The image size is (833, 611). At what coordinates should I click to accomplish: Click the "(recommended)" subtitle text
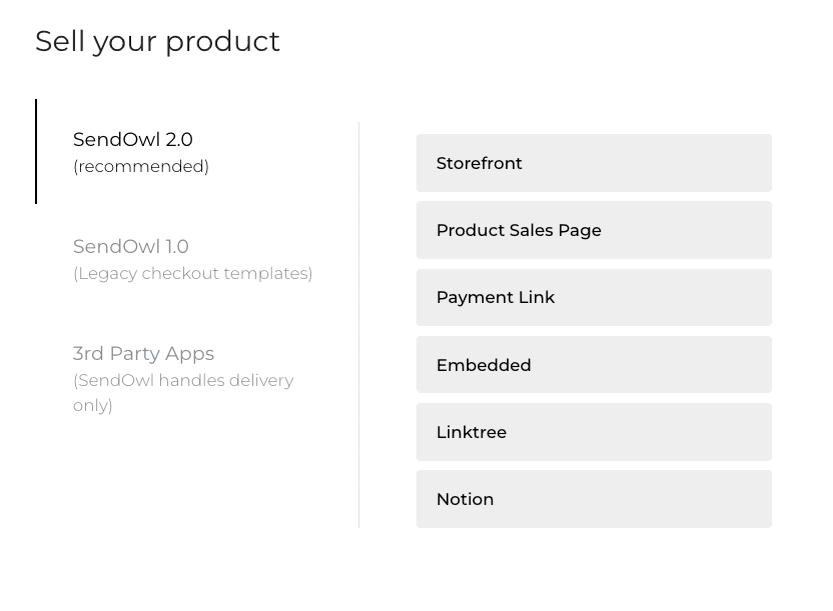[x=141, y=167]
